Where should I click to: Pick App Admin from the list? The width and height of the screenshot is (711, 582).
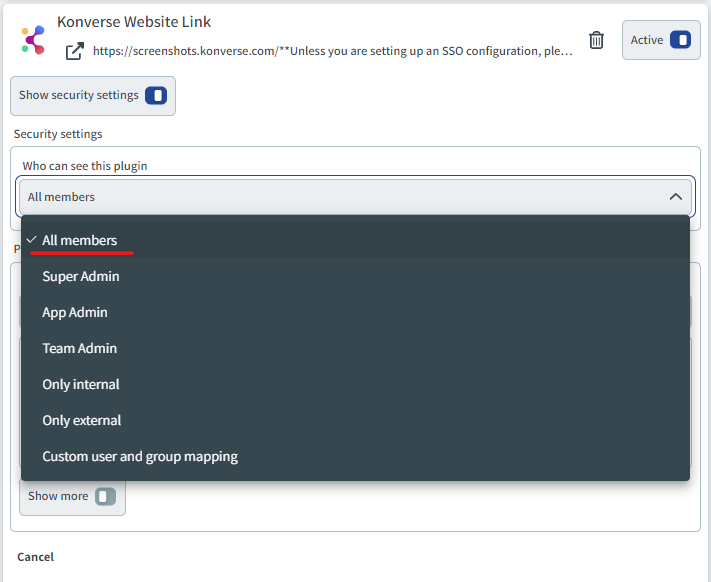pyautogui.click(x=356, y=312)
